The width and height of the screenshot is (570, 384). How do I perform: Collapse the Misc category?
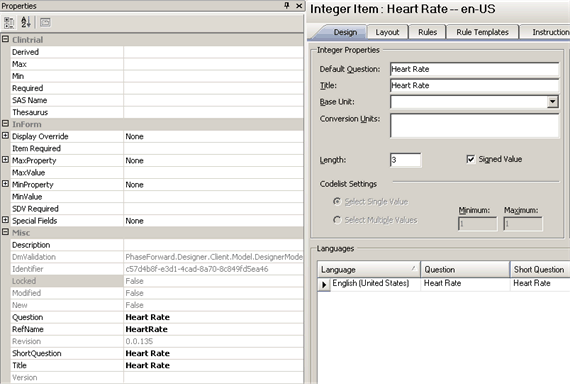5,232
